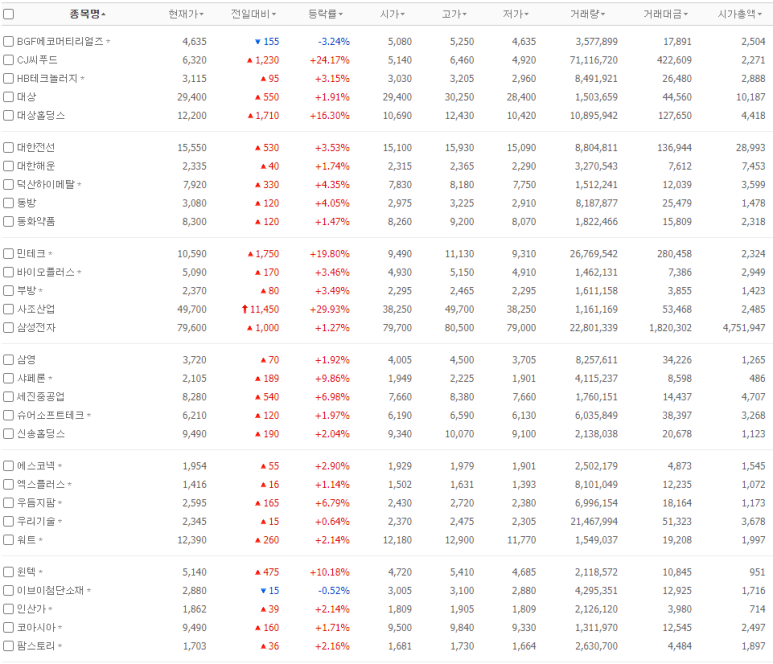Tick the select-all checkbox in header
The width and height of the screenshot is (773, 664).
(x=8, y=14)
